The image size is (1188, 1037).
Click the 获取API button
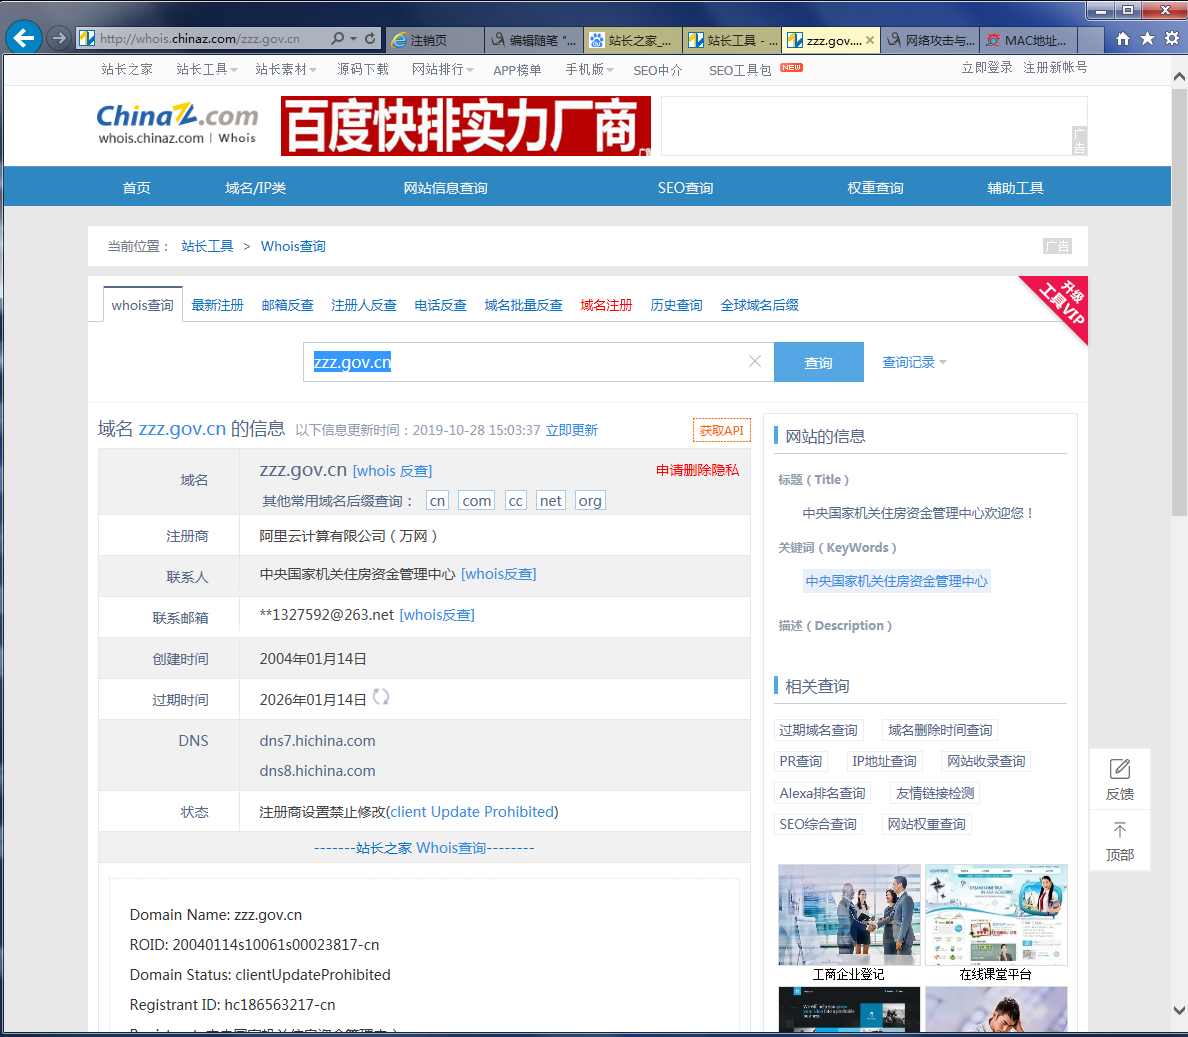tap(721, 430)
